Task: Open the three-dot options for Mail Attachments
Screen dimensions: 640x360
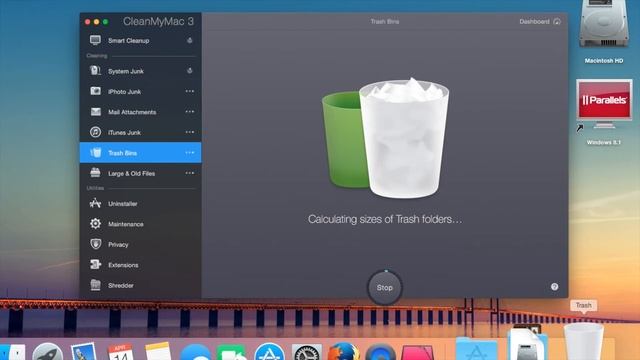Action: tap(190, 112)
